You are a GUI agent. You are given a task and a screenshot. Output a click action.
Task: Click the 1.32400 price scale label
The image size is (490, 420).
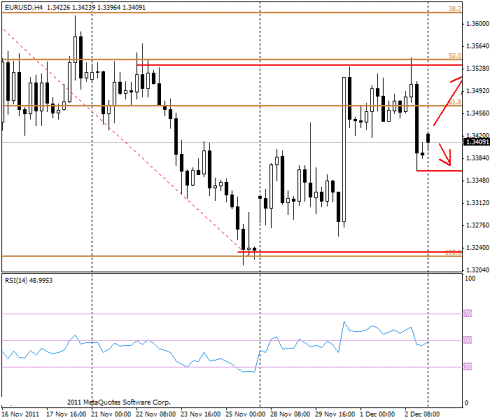click(x=477, y=248)
